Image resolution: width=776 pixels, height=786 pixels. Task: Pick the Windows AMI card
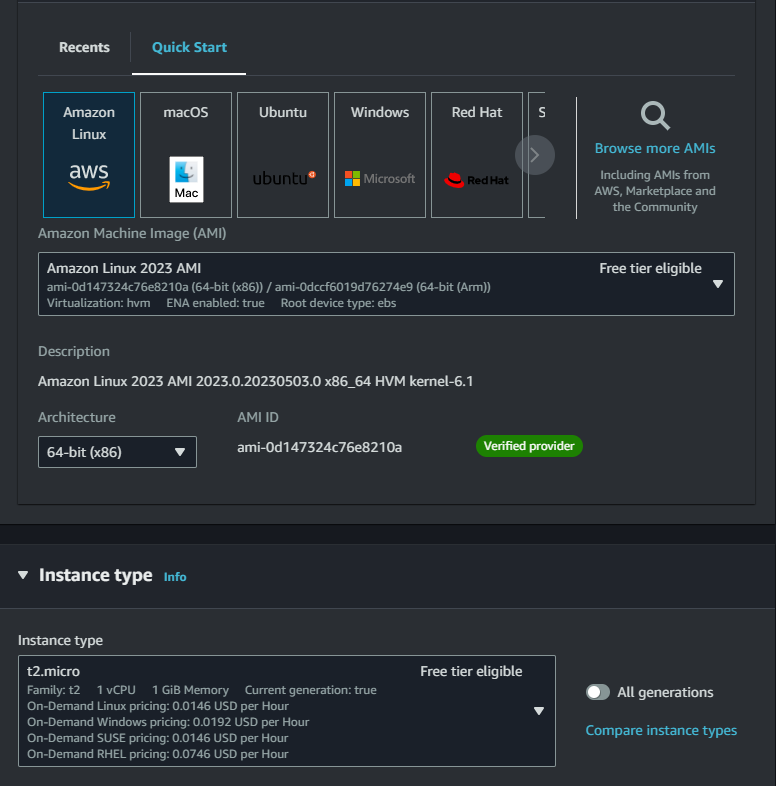[x=380, y=155]
